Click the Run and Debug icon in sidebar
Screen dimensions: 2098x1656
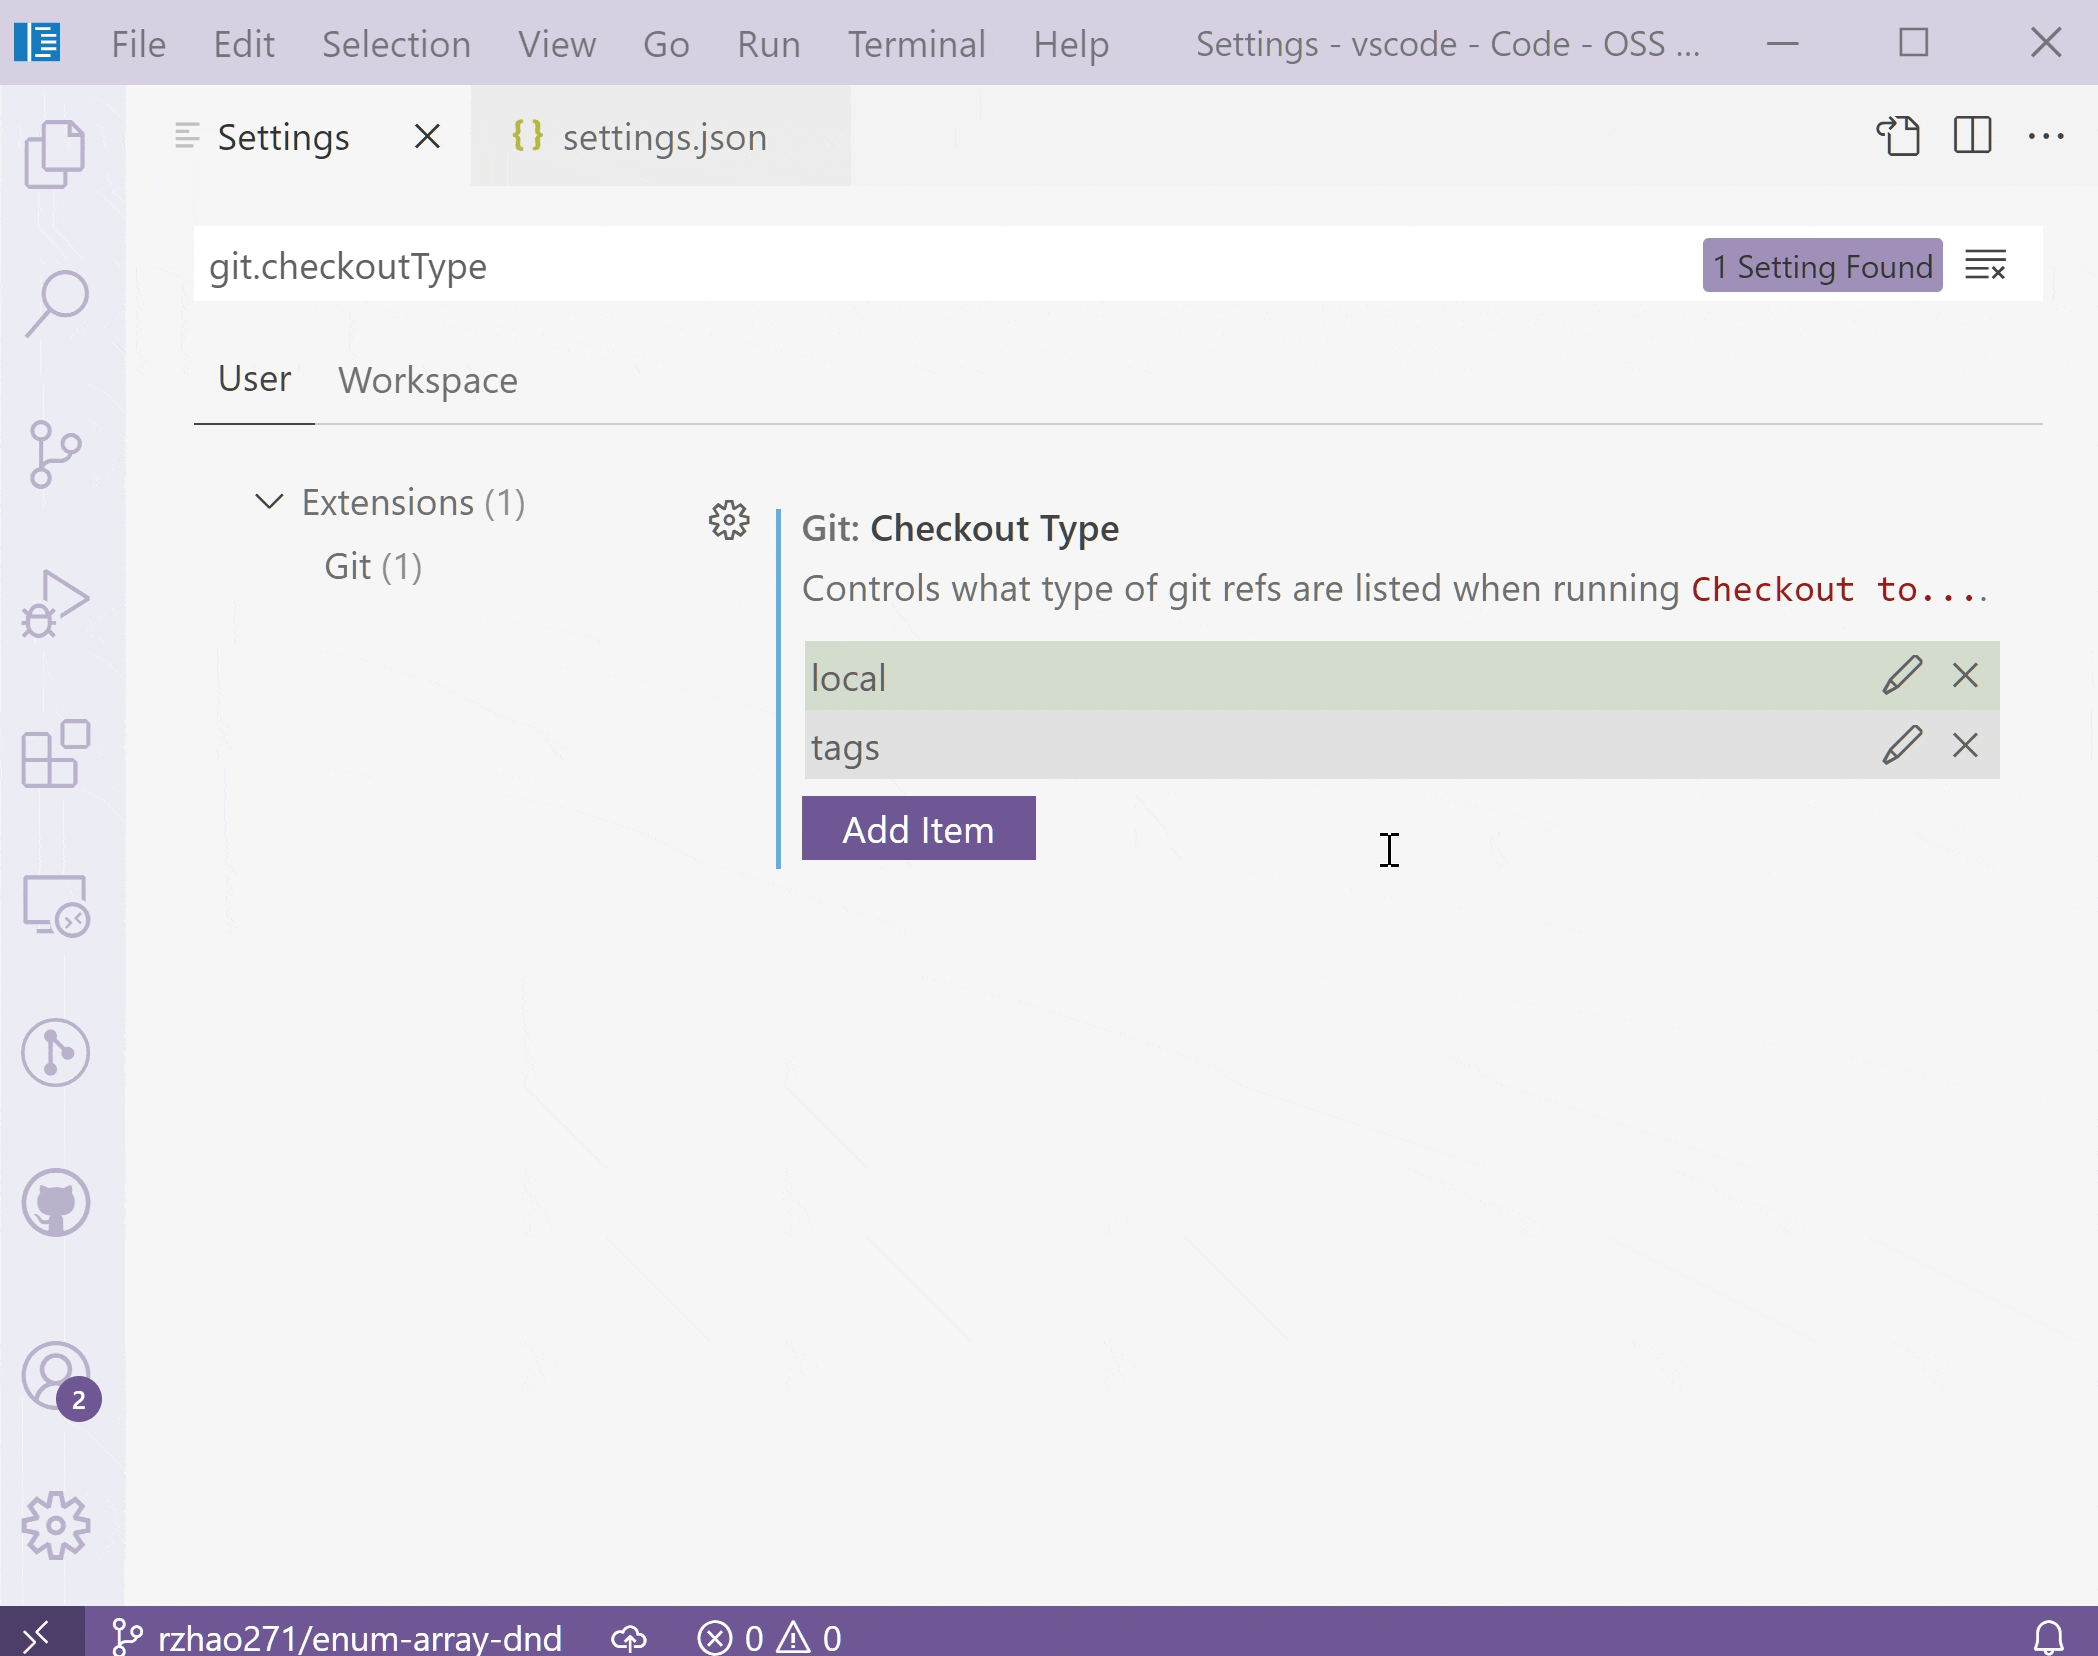click(x=56, y=601)
